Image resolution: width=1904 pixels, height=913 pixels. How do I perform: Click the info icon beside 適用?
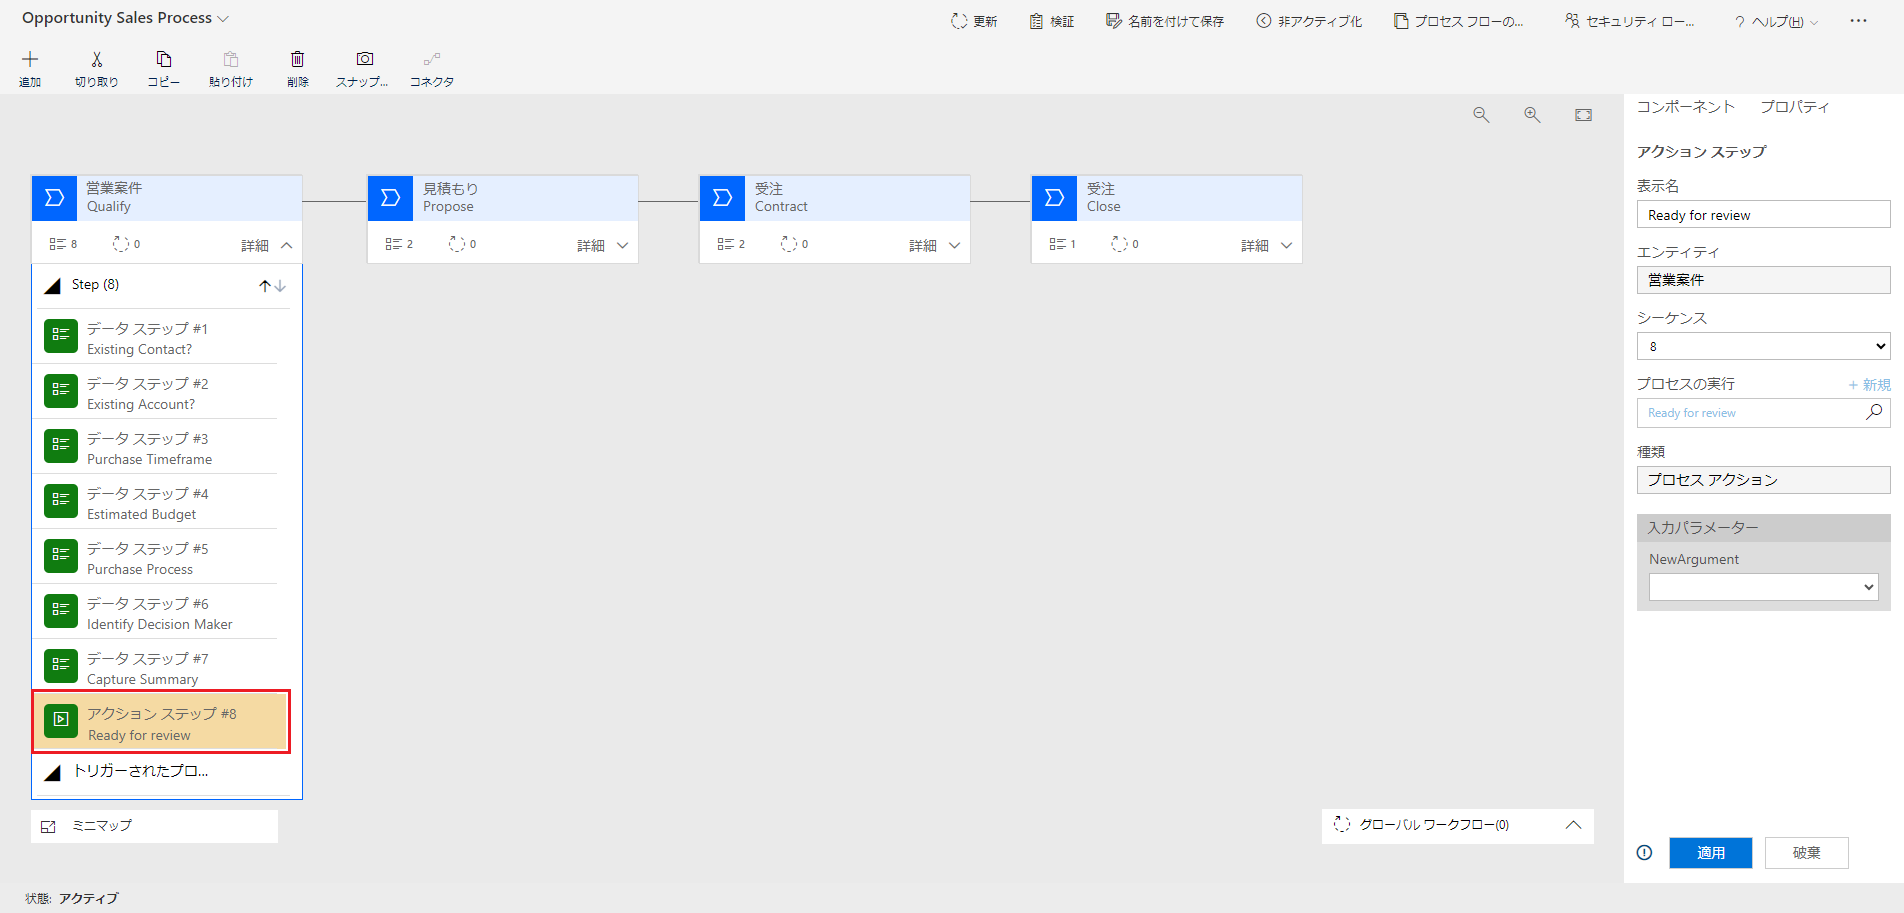pos(1644,853)
